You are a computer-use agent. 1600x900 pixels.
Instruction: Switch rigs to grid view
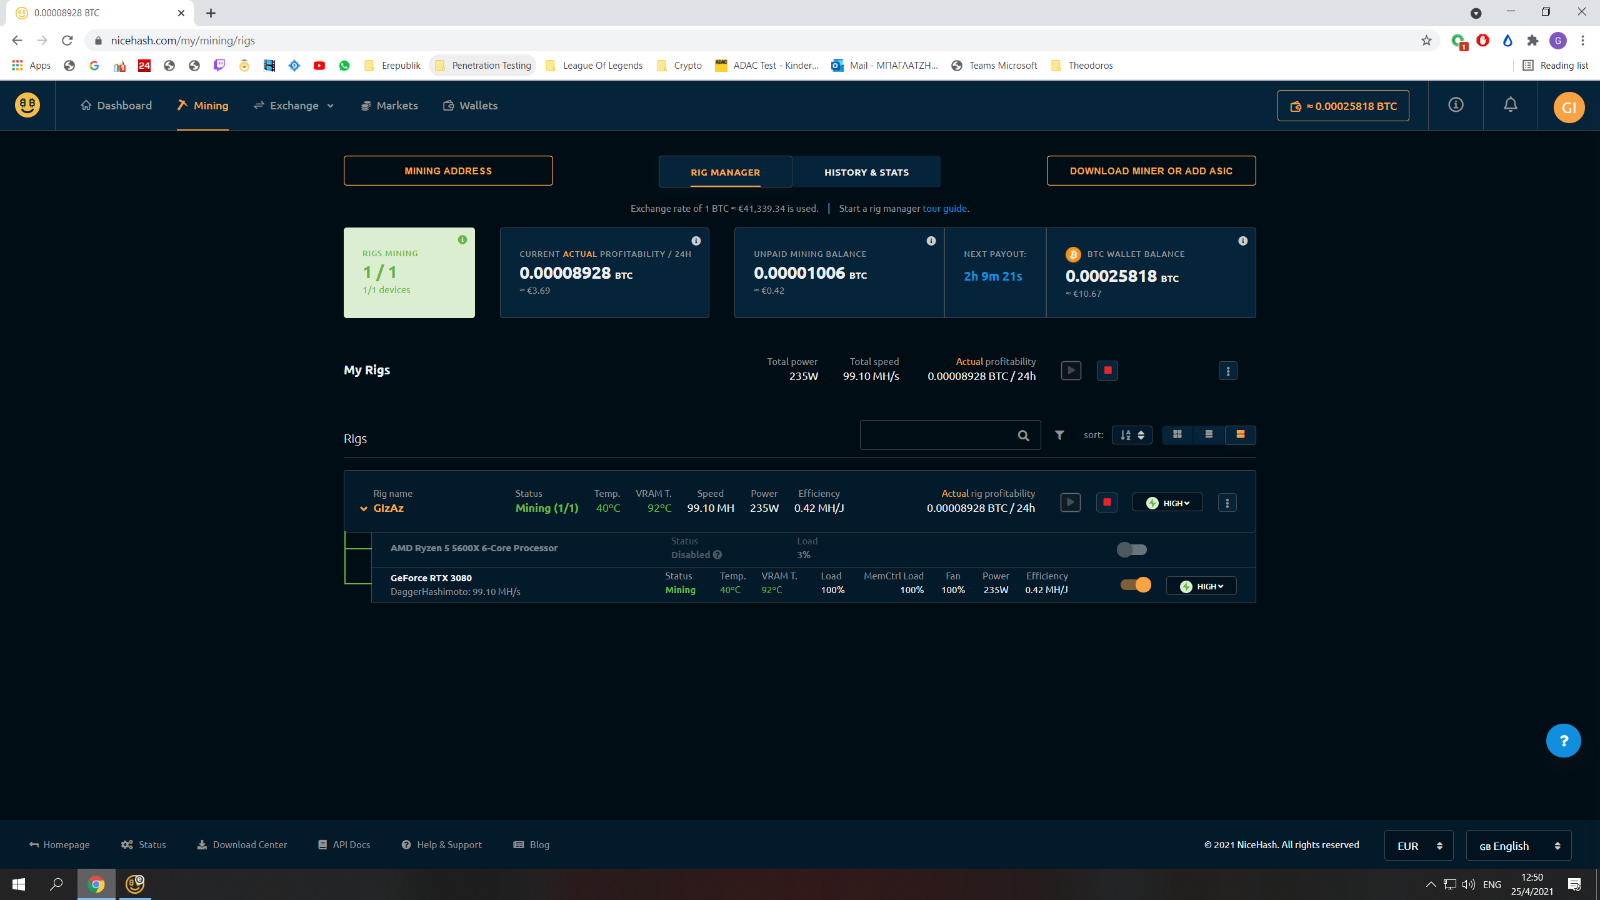pyautogui.click(x=1177, y=435)
